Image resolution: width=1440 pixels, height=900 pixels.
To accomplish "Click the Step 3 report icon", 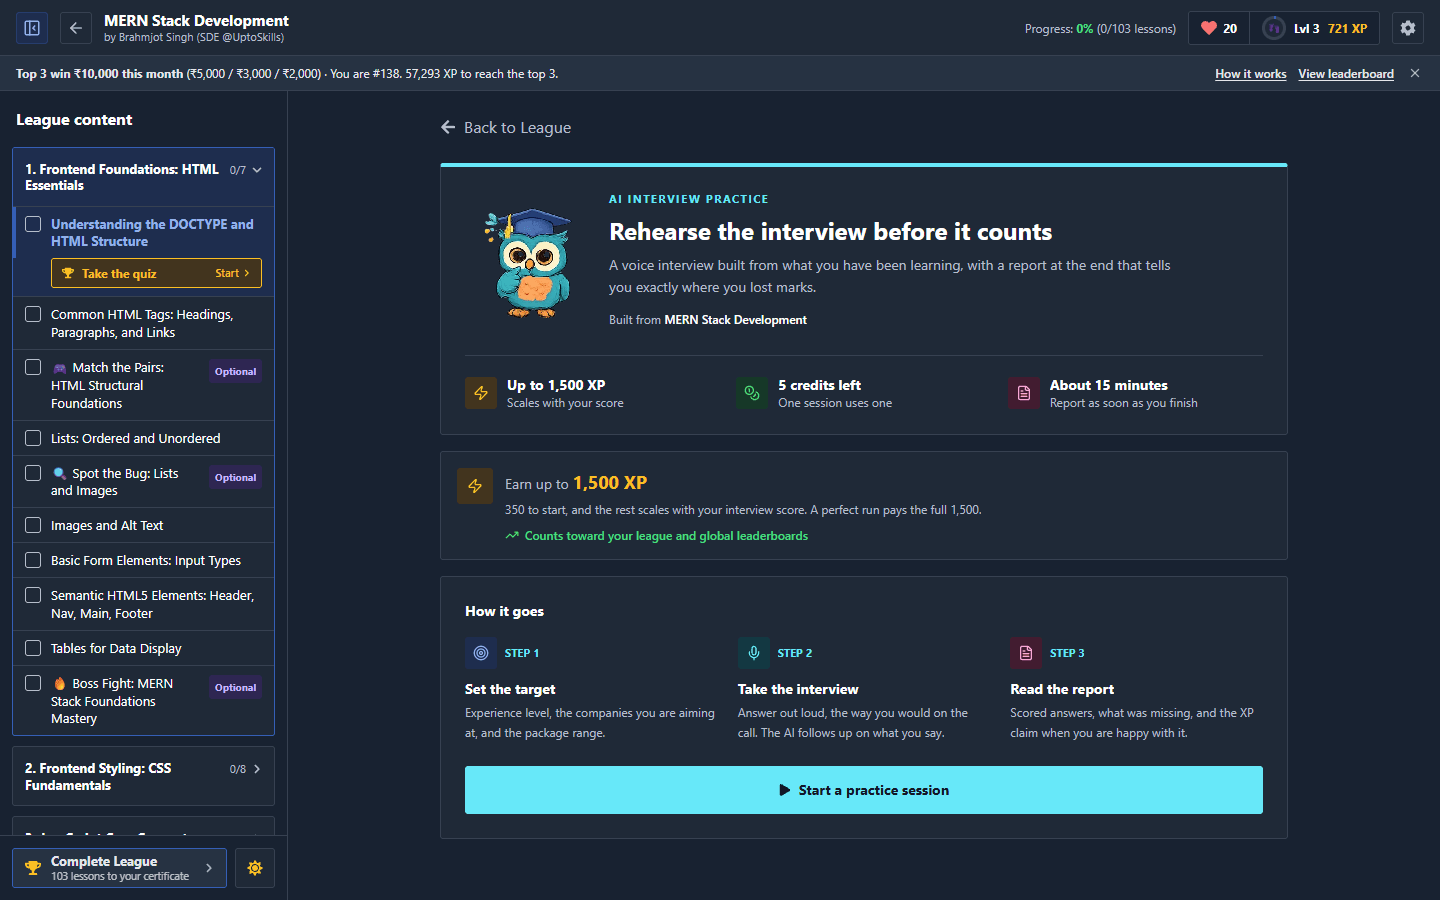I will (1026, 653).
